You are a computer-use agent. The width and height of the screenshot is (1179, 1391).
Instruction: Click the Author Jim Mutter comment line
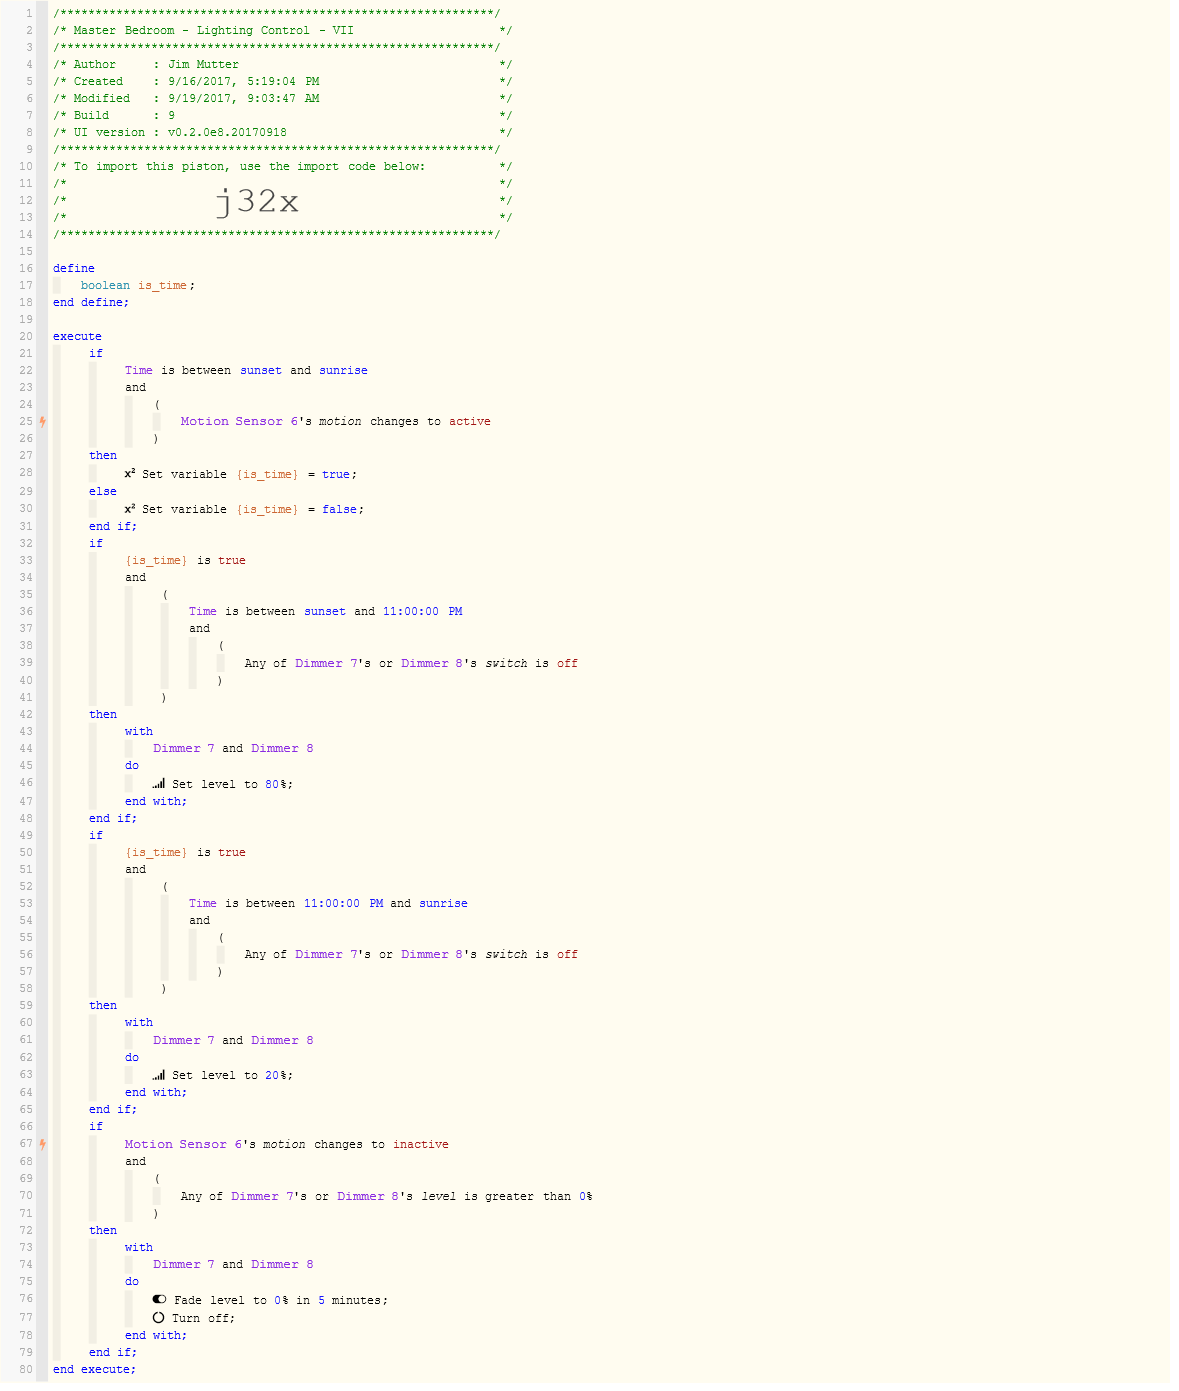(x=282, y=64)
